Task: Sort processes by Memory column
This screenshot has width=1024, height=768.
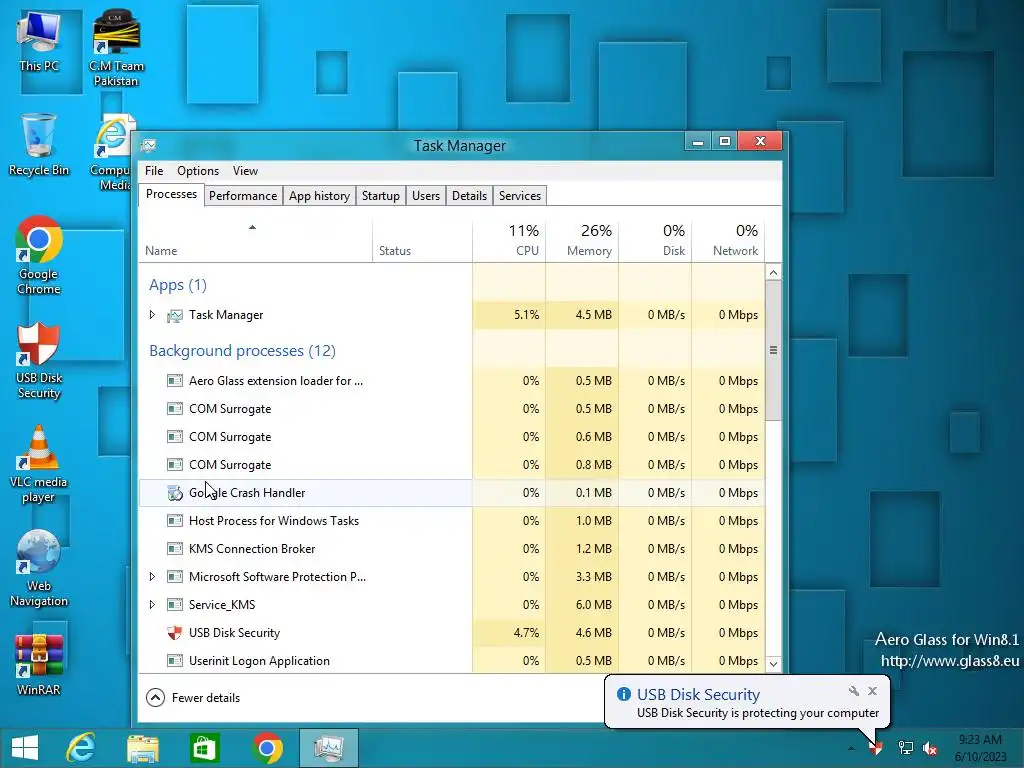Action: (x=582, y=240)
